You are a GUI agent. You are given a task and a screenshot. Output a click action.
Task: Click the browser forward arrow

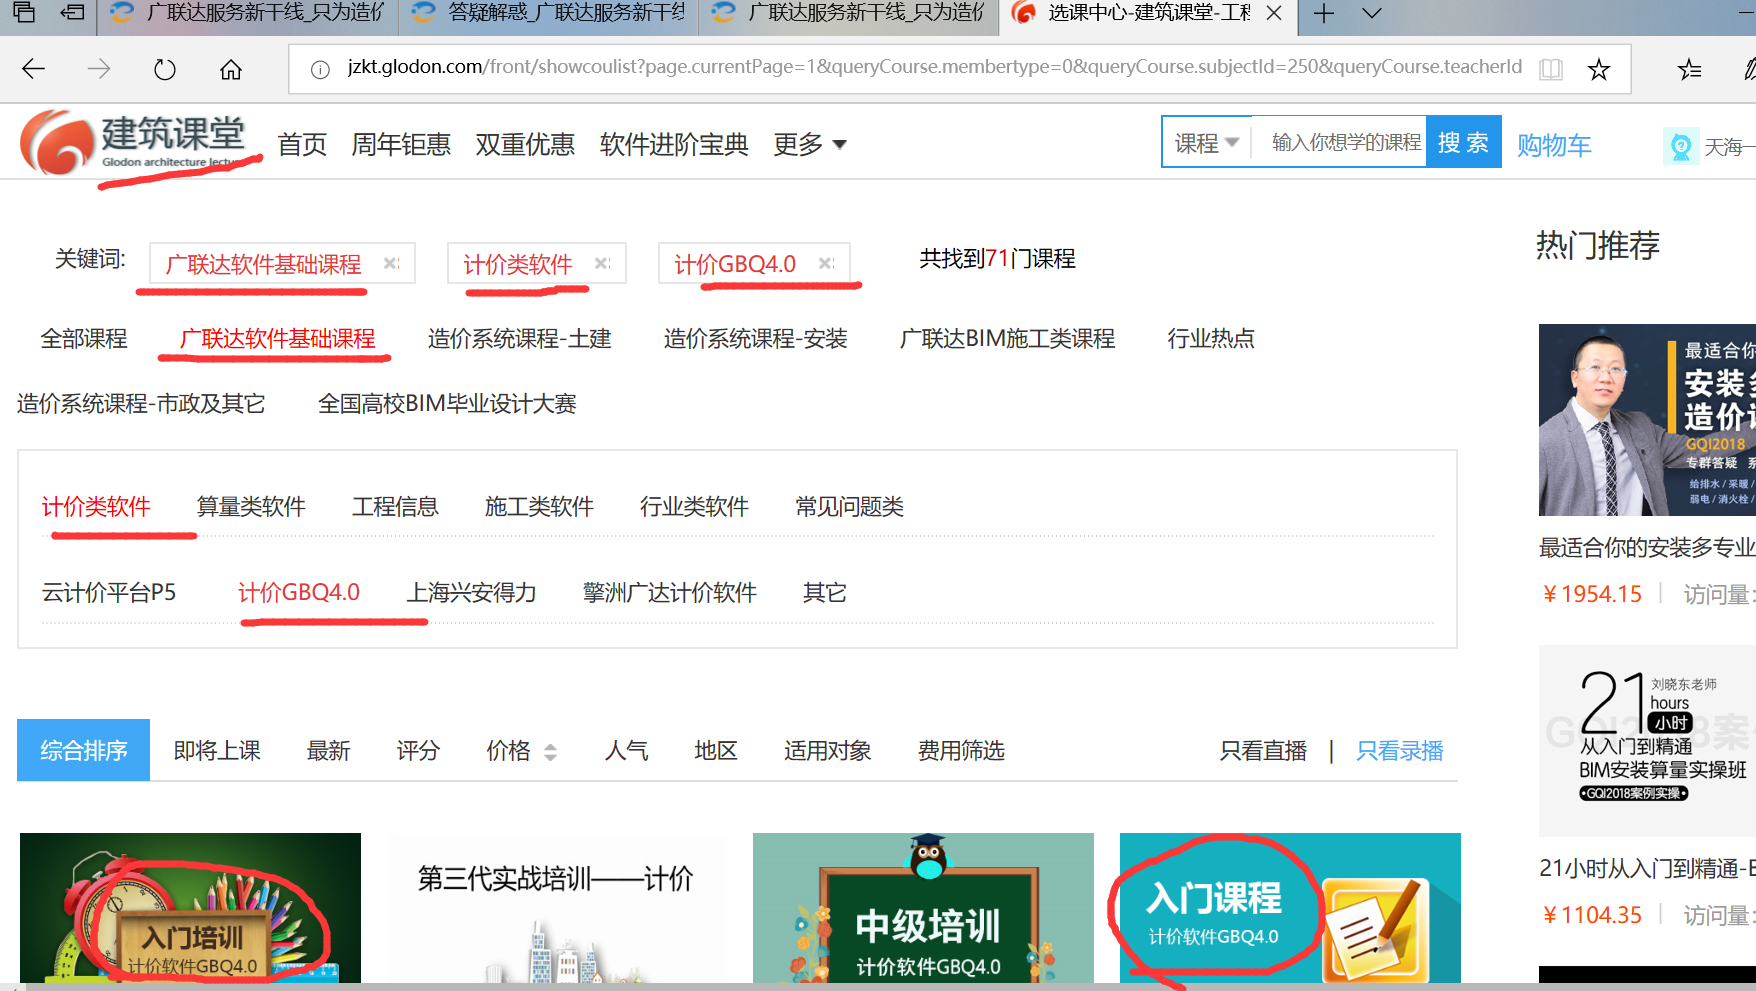pyautogui.click(x=99, y=69)
